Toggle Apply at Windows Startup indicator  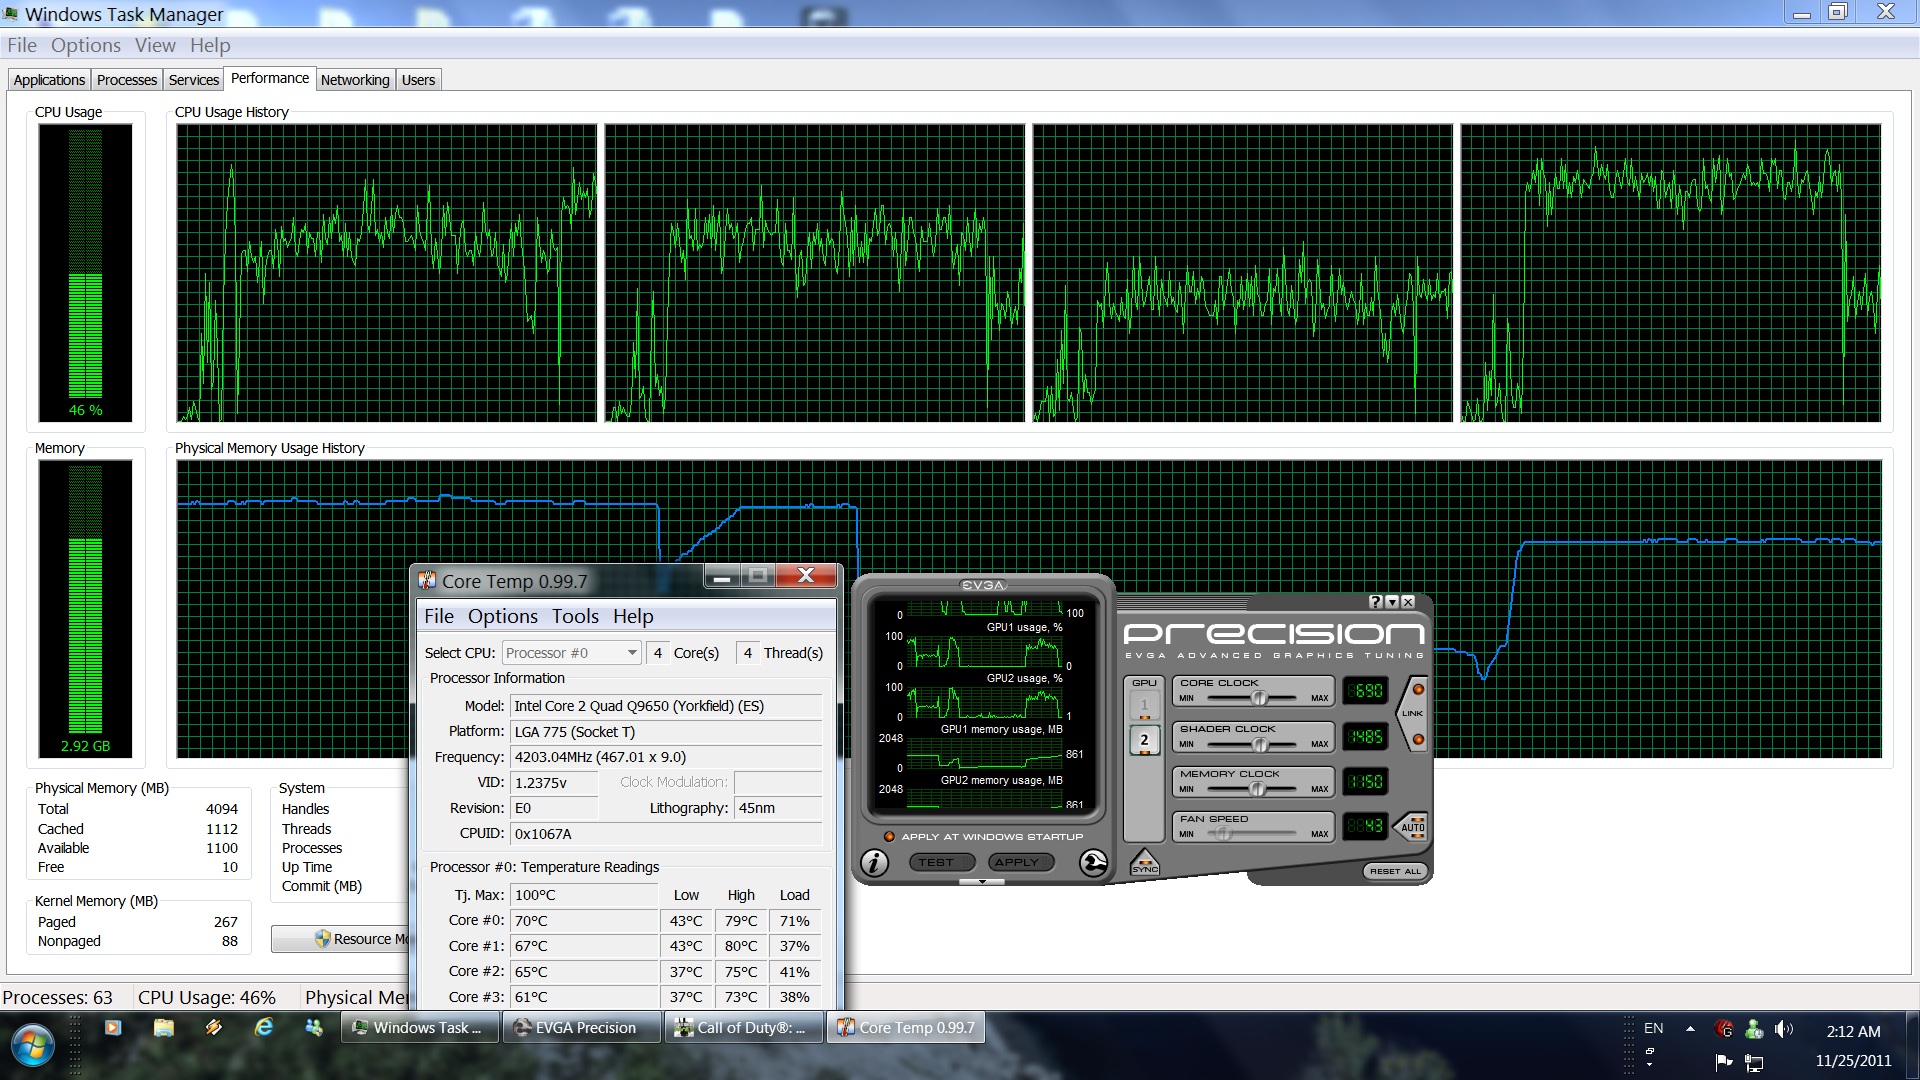point(889,837)
